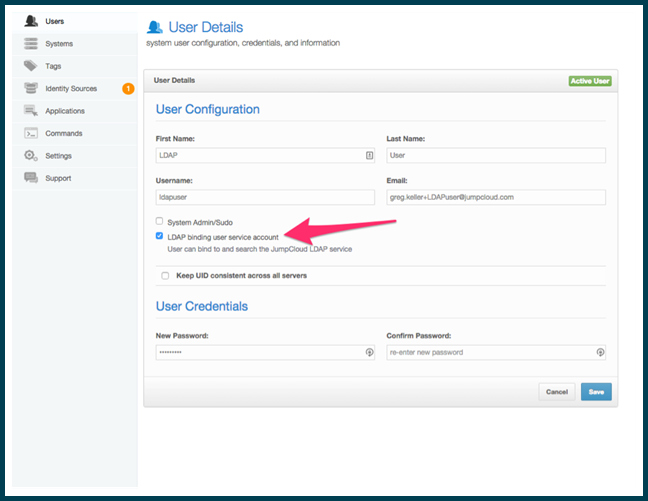
Task: Enable the System Admin/Sudo checkbox
Action: [159, 221]
